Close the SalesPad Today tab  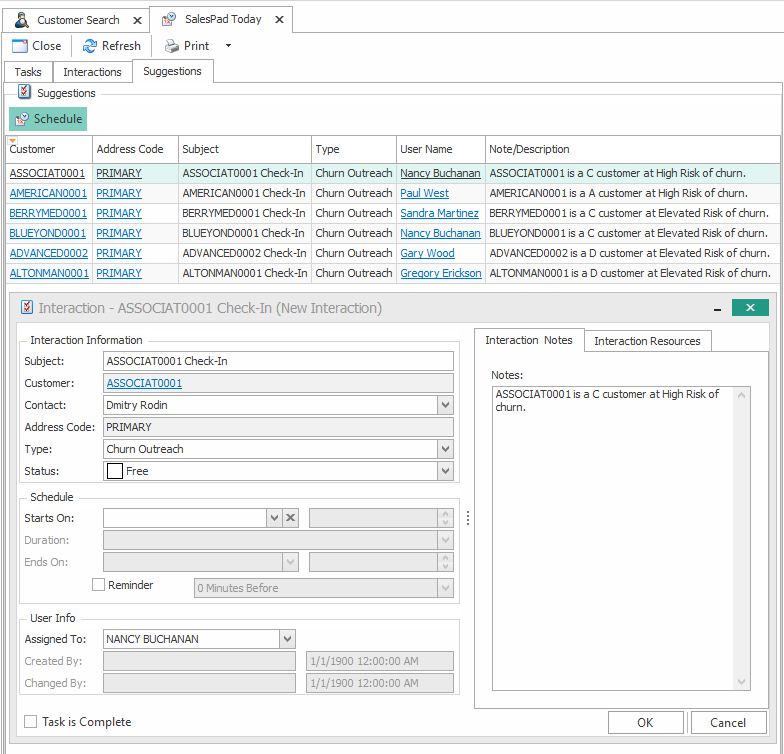[279, 20]
